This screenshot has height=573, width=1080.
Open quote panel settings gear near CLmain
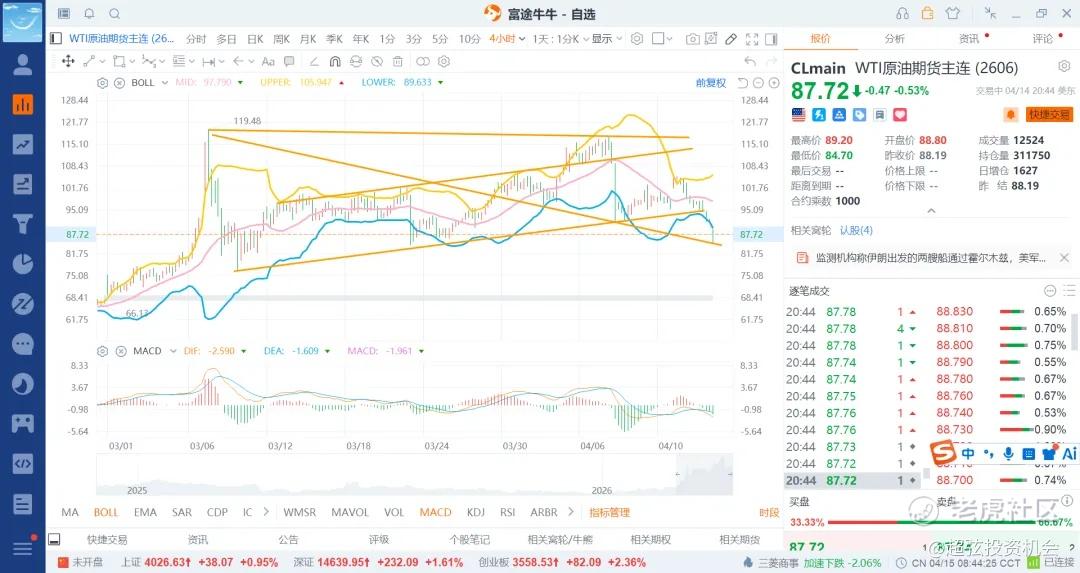[1064, 67]
